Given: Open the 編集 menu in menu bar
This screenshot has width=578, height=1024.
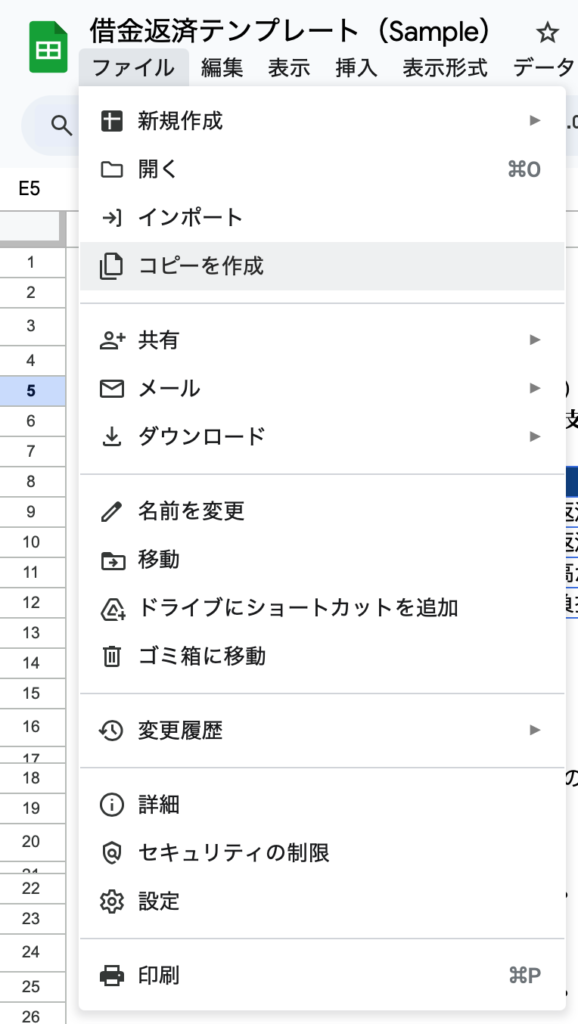Looking at the screenshot, I should click(x=222, y=67).
